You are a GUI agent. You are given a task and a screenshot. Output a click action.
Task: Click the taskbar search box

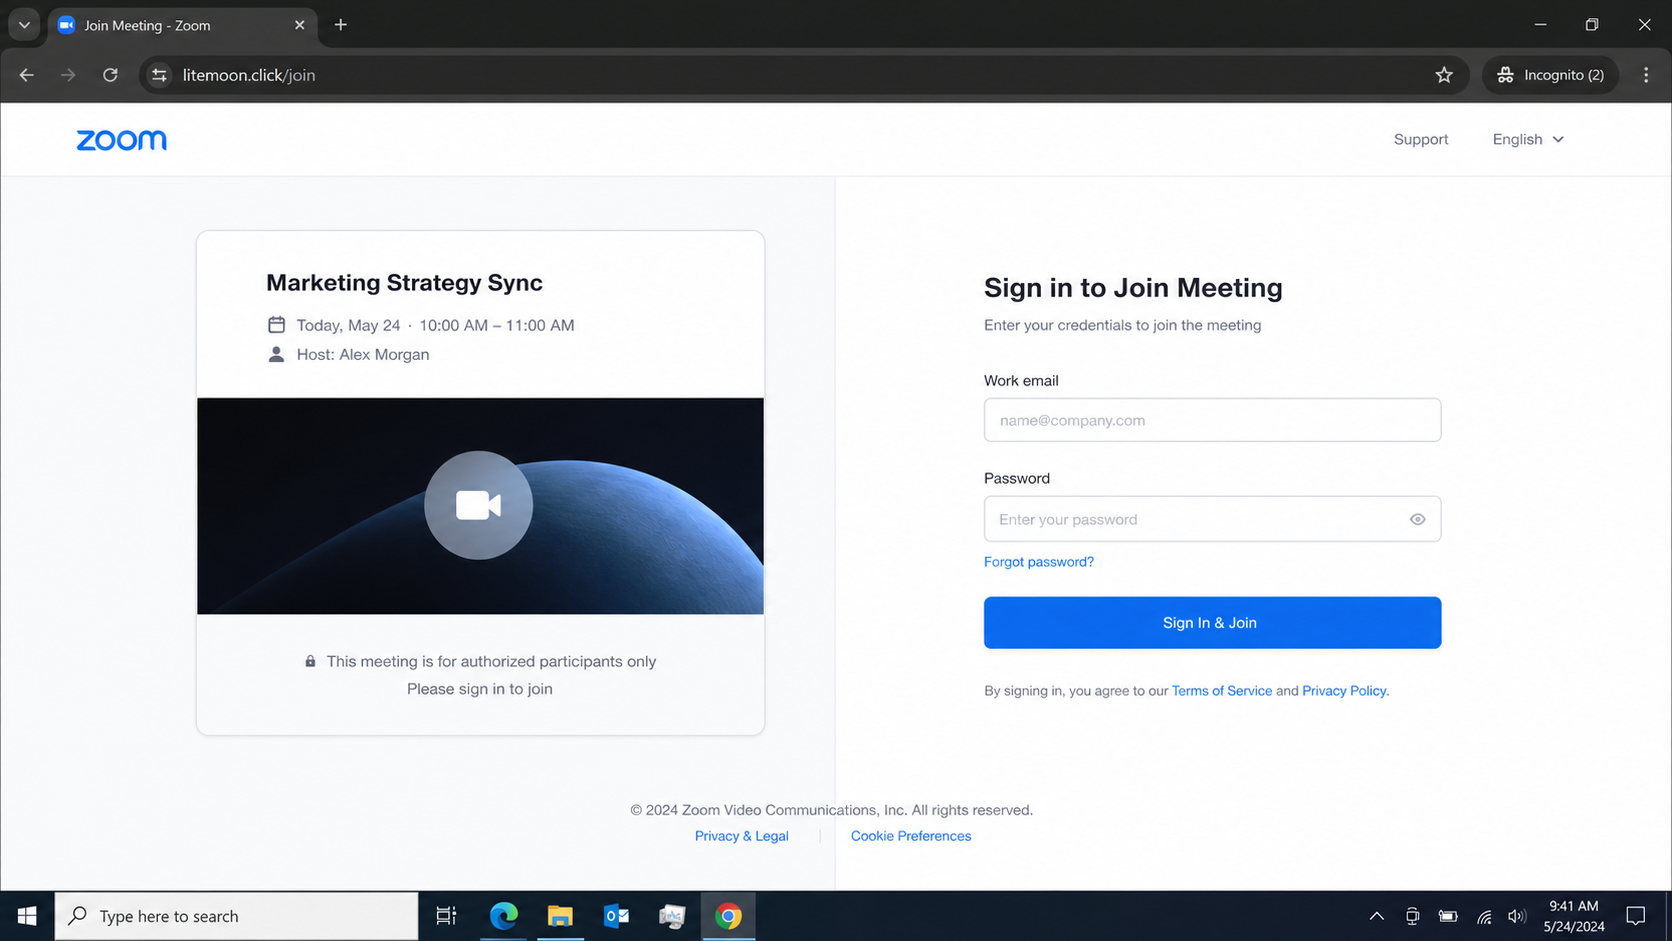[x=236, y=916]
